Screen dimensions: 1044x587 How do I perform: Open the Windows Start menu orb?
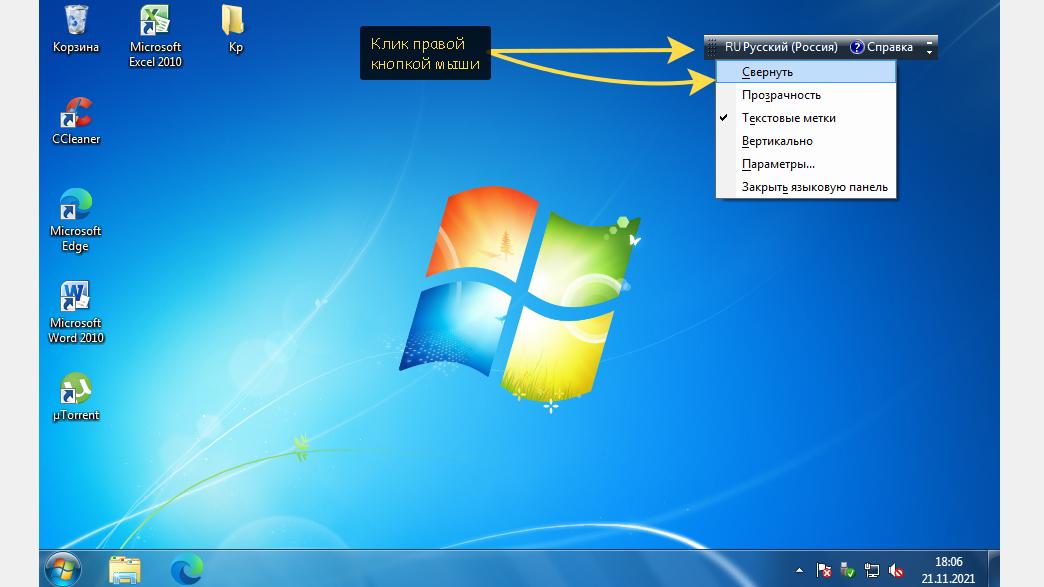pyautogui.click(x=63, y=569)
